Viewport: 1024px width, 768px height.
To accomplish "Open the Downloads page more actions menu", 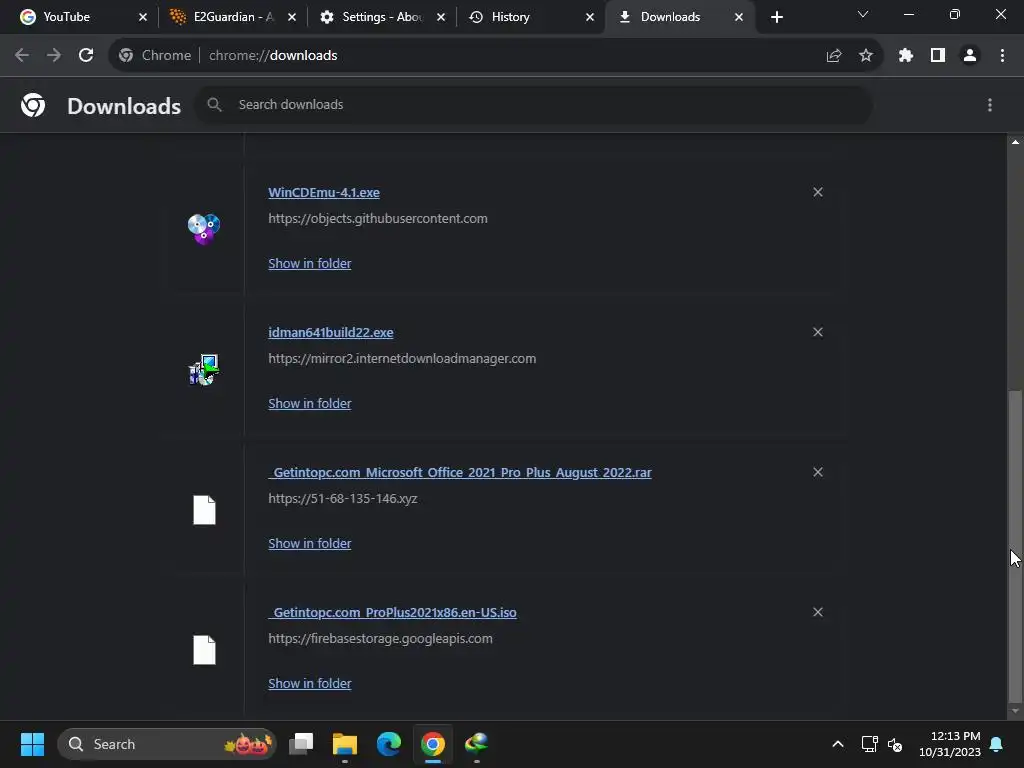I will 989,105.
